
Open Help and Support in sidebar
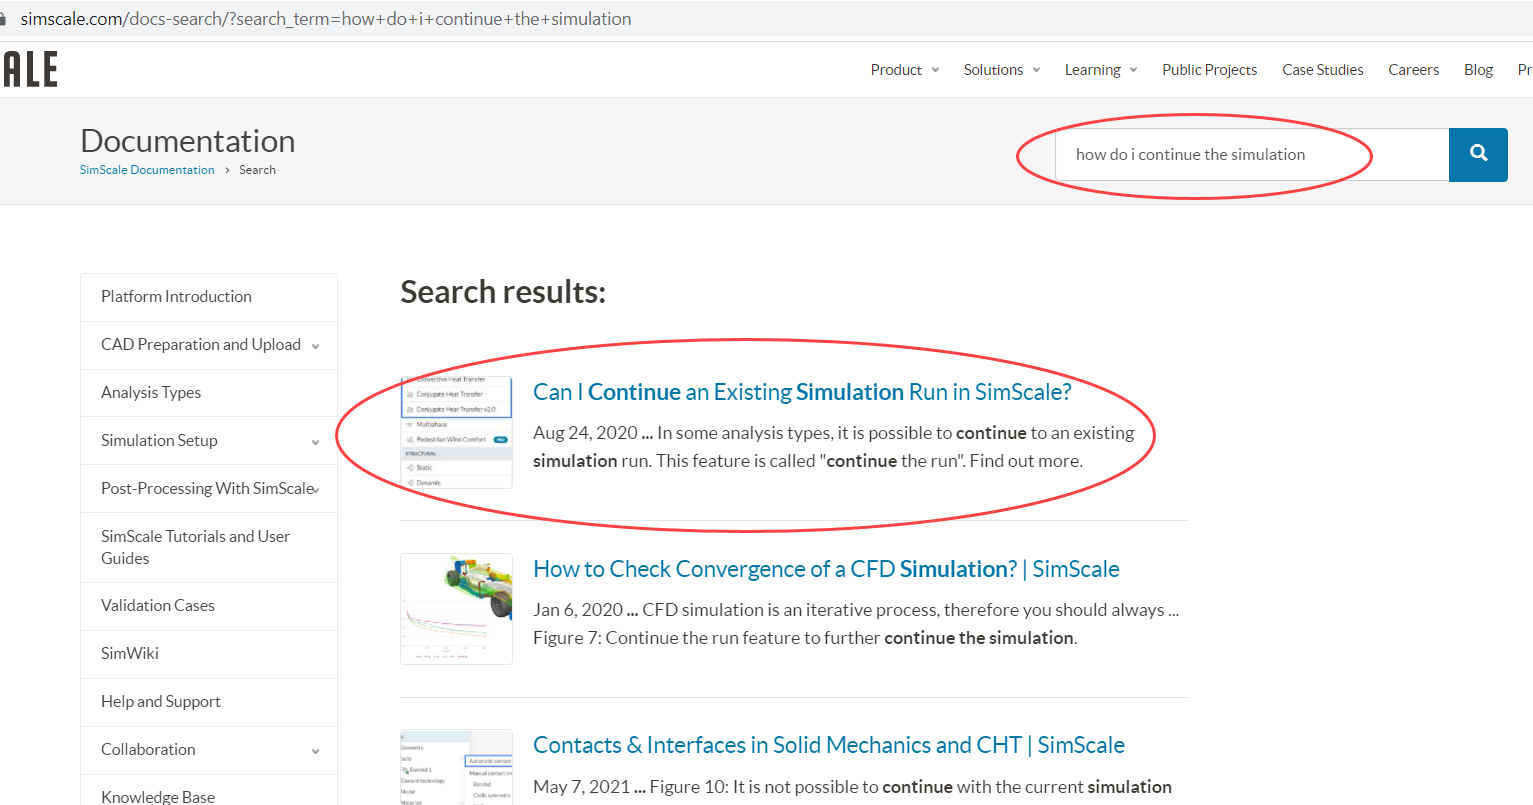point(209,702)
